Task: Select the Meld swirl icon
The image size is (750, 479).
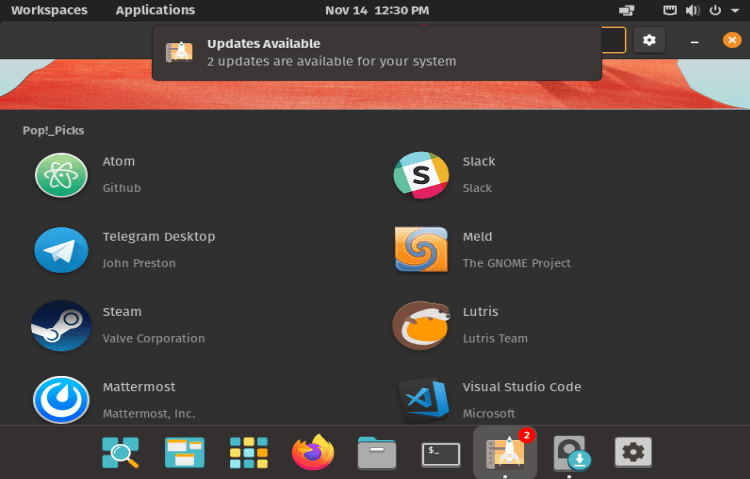Action: [421, 250]
